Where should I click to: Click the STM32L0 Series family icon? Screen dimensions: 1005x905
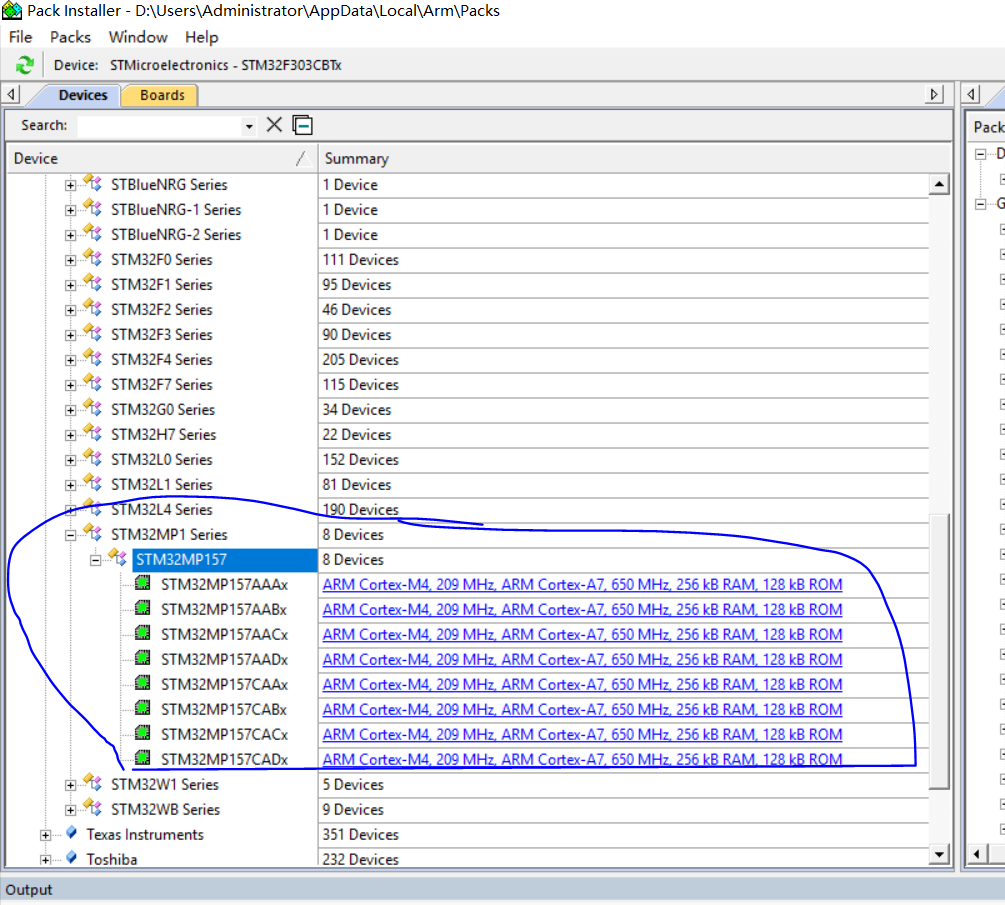point(93,458)
